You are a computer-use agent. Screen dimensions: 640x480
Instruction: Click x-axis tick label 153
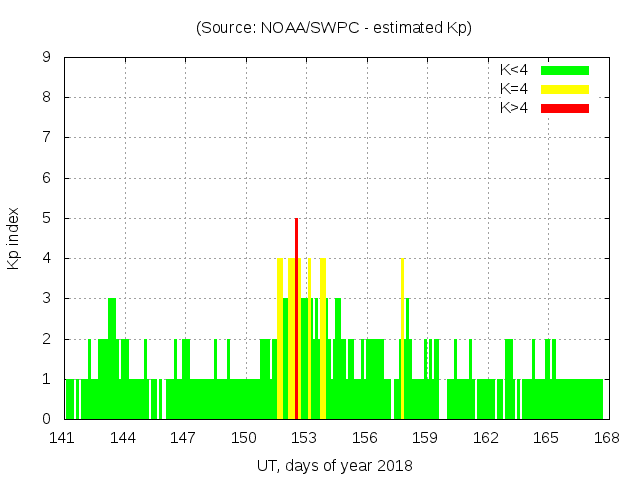click(304, 437)
